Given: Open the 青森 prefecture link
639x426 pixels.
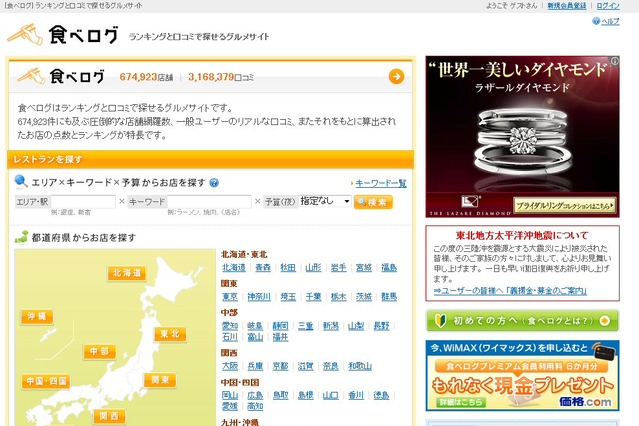Looking at the screenshot, I should coord(263,267).
